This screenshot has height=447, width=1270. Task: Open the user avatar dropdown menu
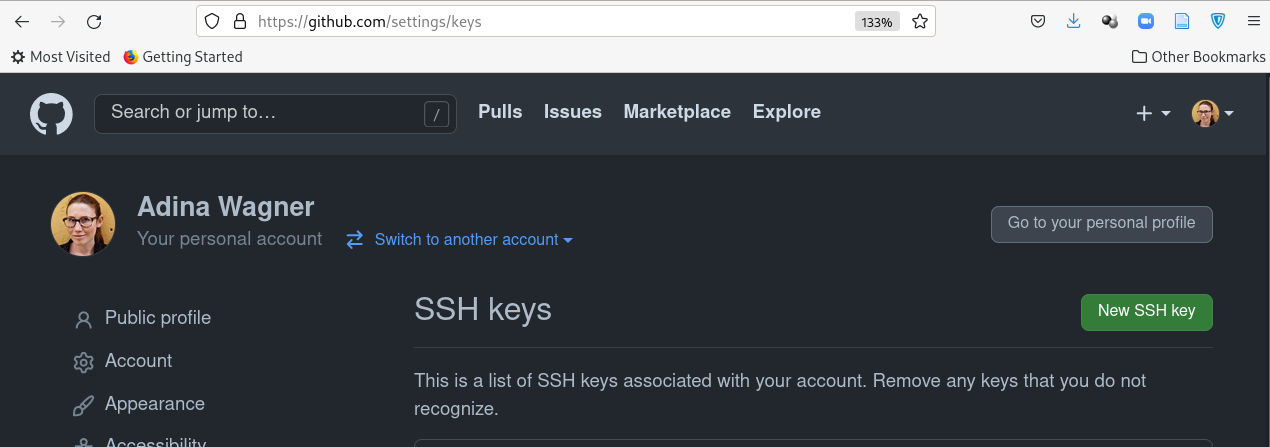[1212, 114]
